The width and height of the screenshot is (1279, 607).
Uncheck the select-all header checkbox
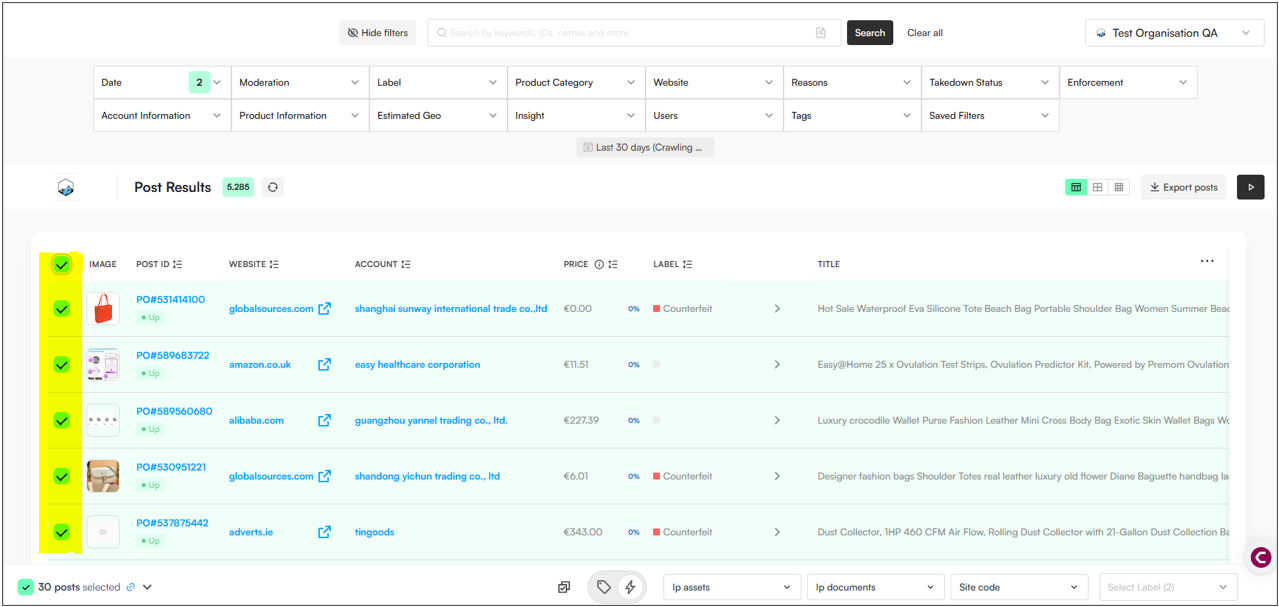62,265
